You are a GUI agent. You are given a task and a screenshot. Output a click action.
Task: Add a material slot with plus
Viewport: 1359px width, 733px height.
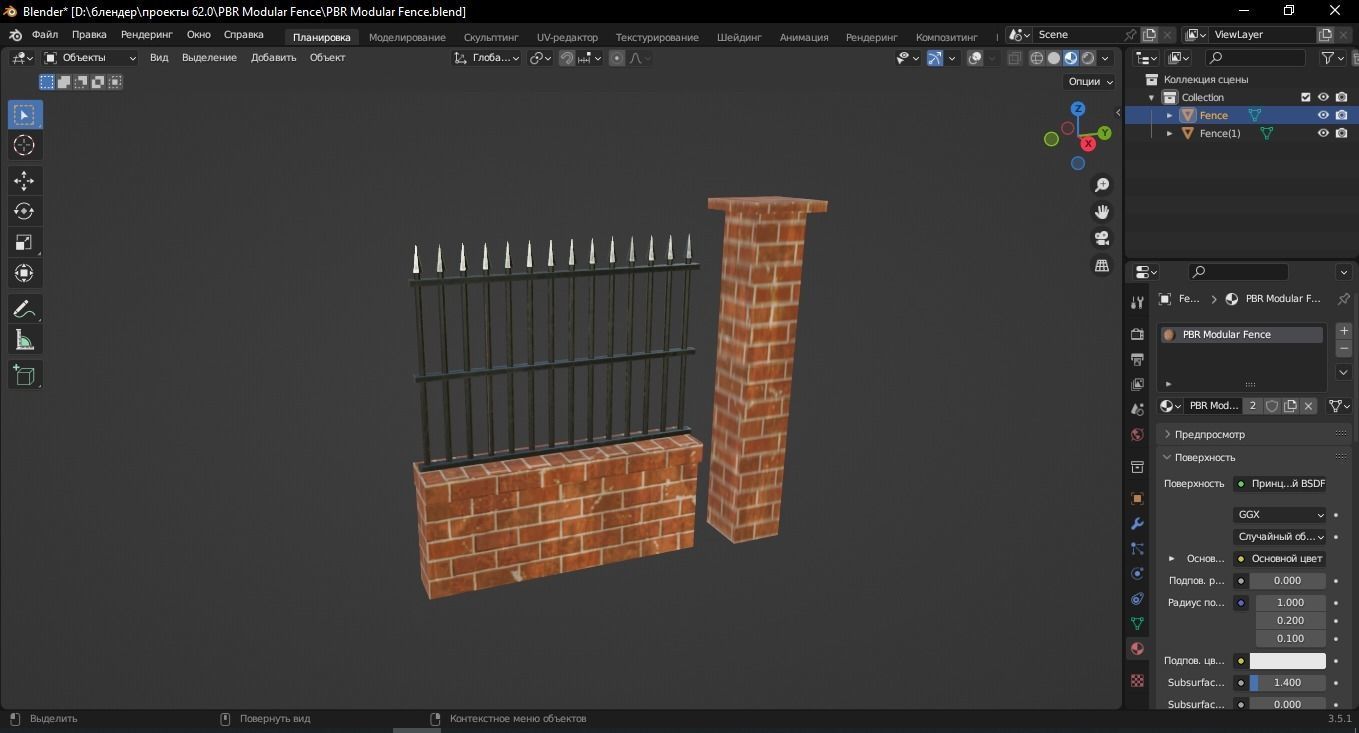(1344, 331)
